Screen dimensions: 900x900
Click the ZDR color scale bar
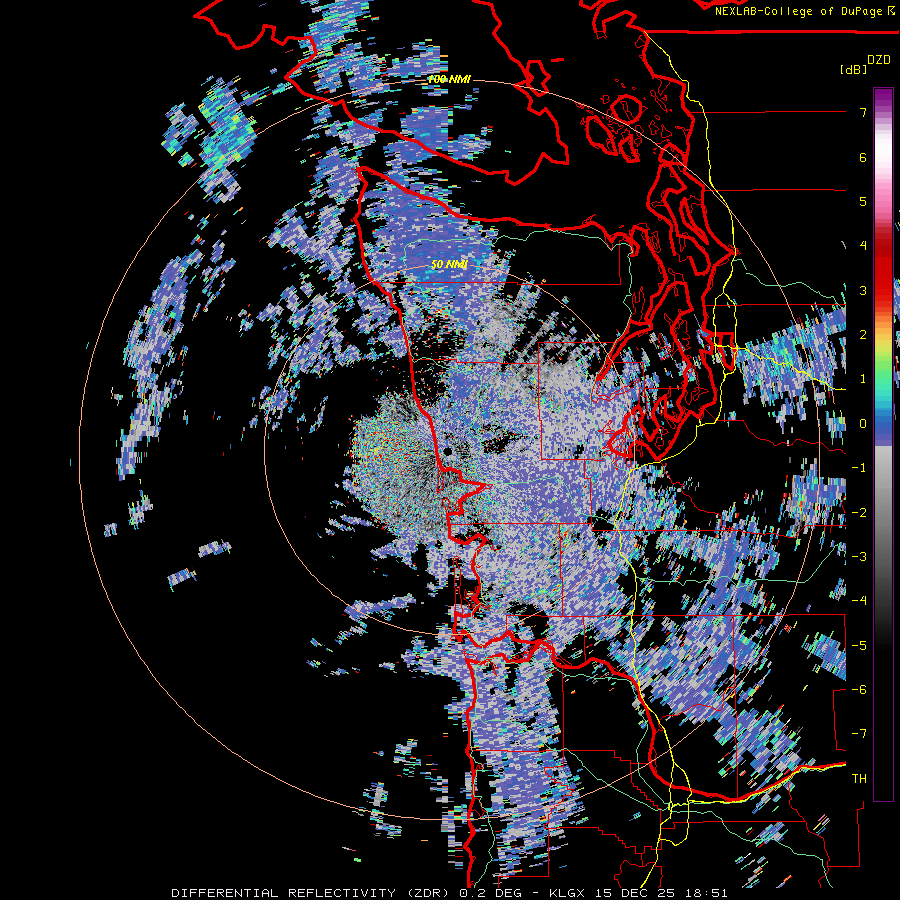[x=883, y=444]
